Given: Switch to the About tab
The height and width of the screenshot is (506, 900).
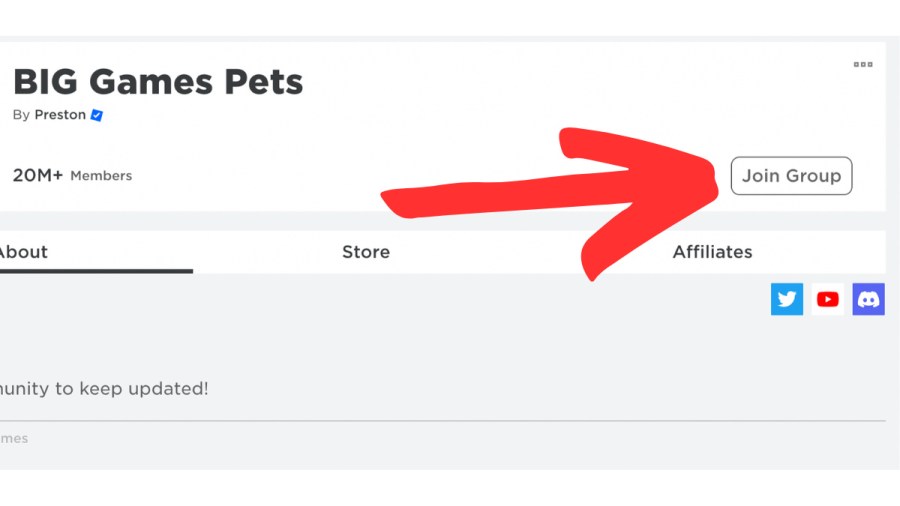Looking at the screenshot, I should pyautogui.click(x=22, y=252).
